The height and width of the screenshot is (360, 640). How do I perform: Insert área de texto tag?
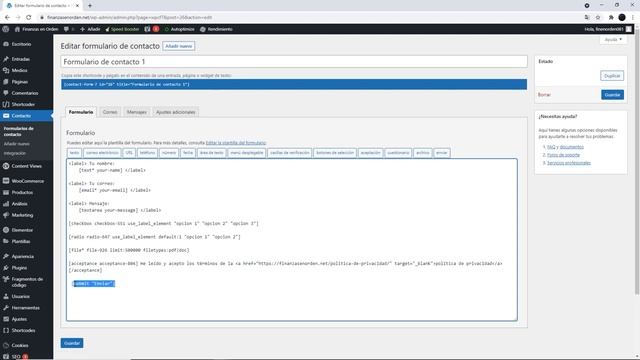tap(211, 153)
